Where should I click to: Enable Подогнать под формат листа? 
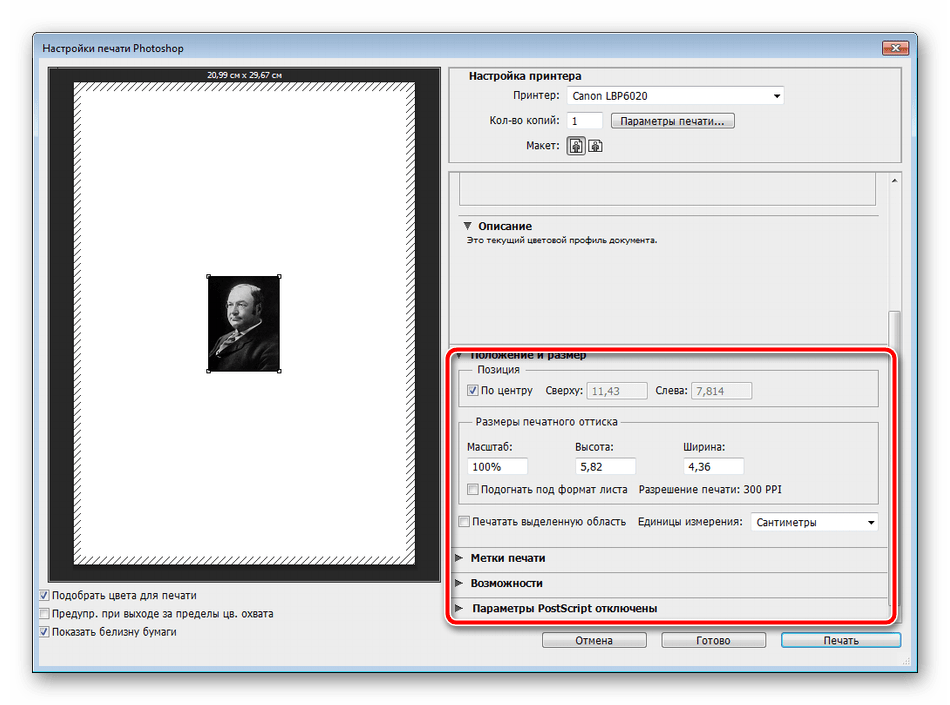[473, 489]
